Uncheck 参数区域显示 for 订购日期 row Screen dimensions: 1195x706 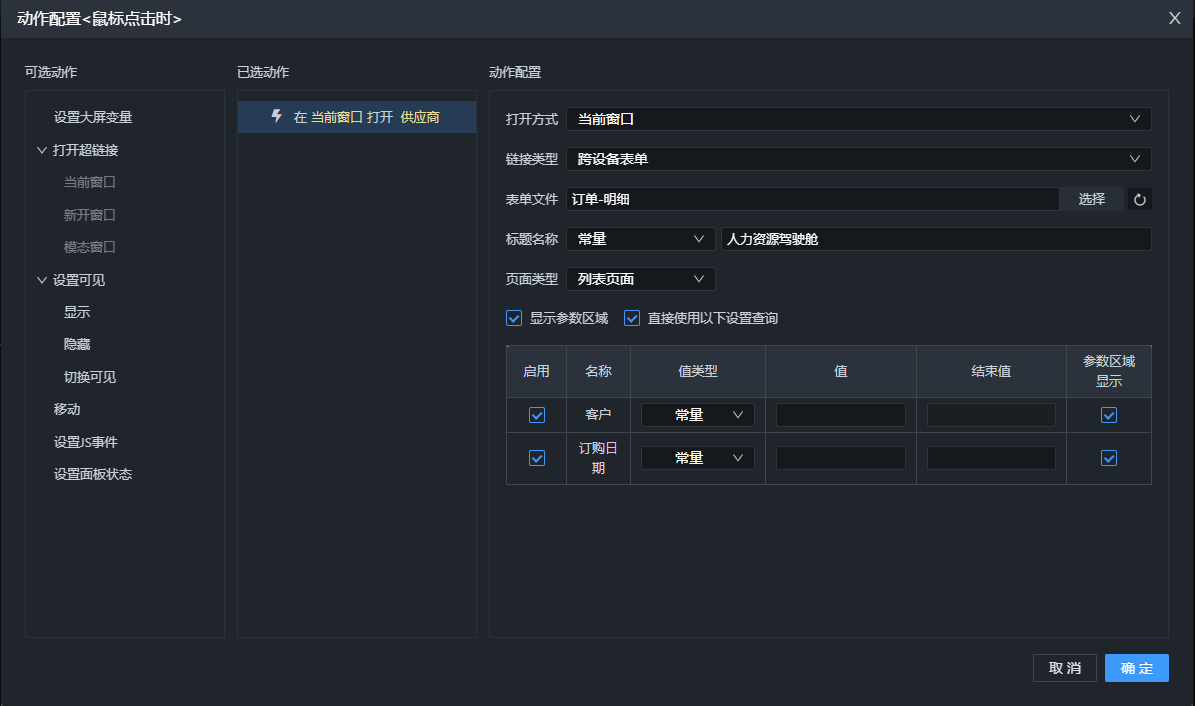coord(1108,458)
